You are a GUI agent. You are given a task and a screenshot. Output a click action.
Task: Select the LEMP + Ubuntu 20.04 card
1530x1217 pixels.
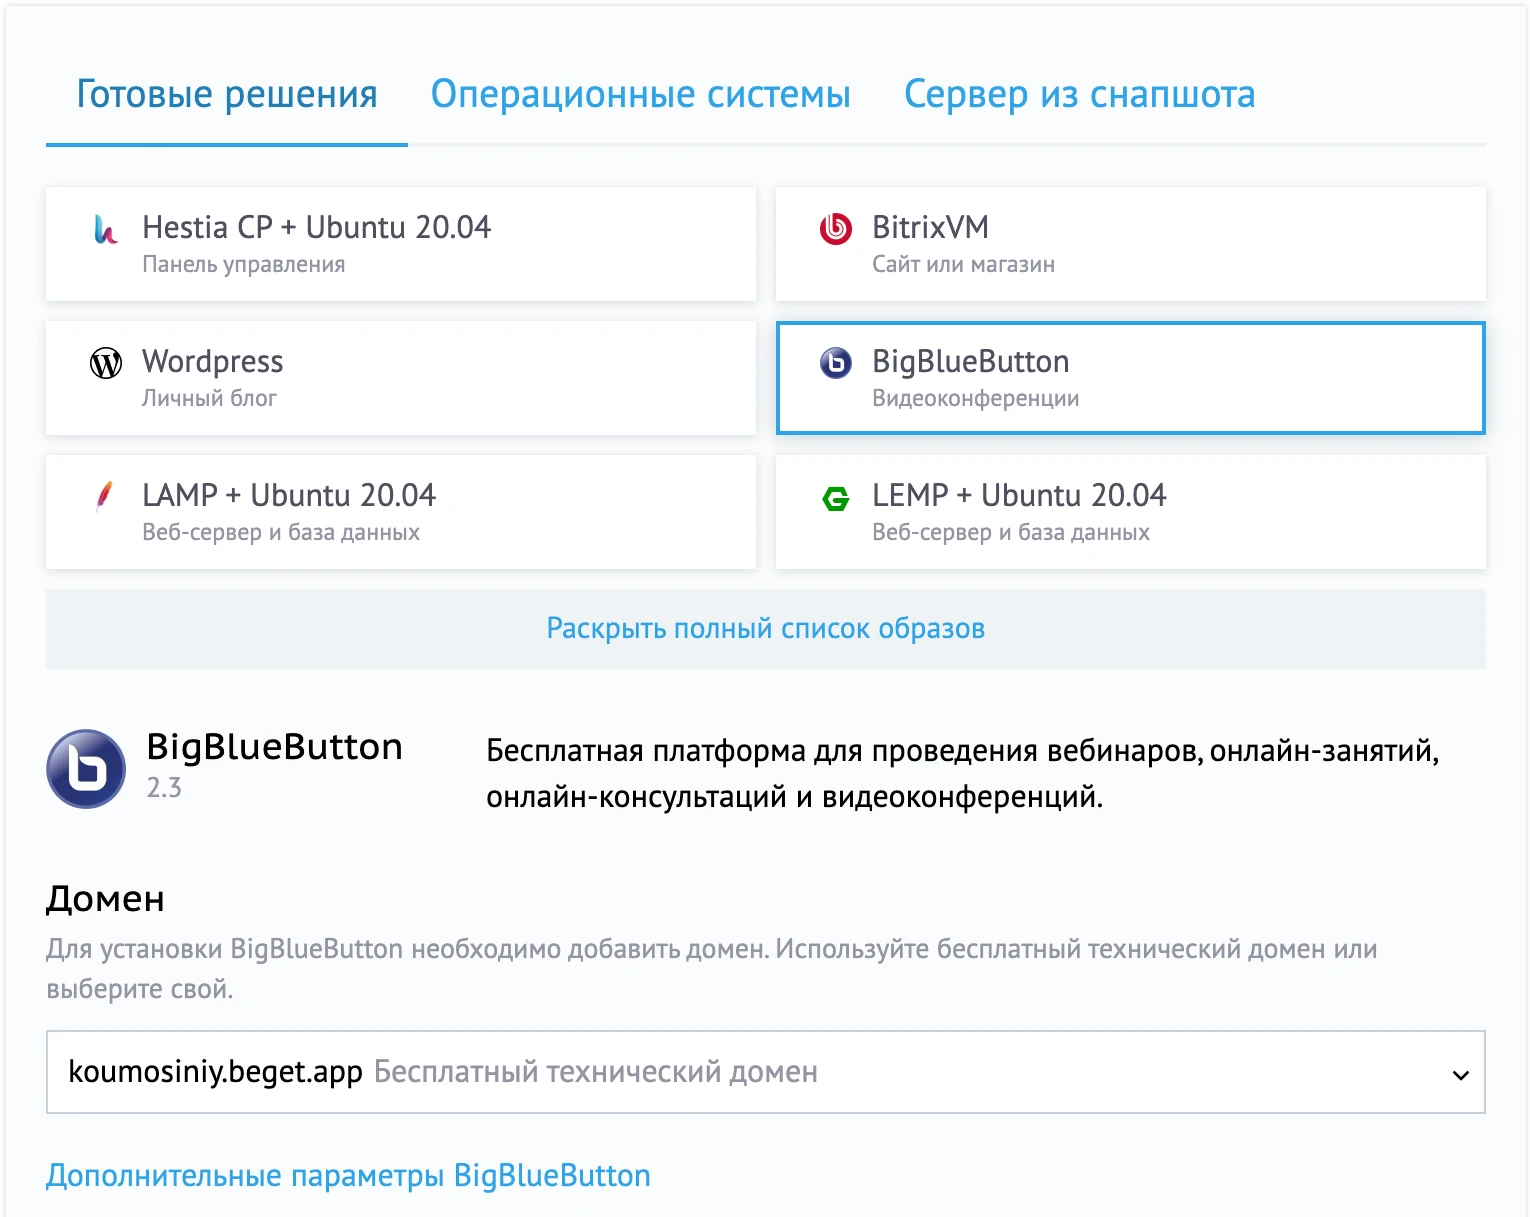(x=1130, y=512)
